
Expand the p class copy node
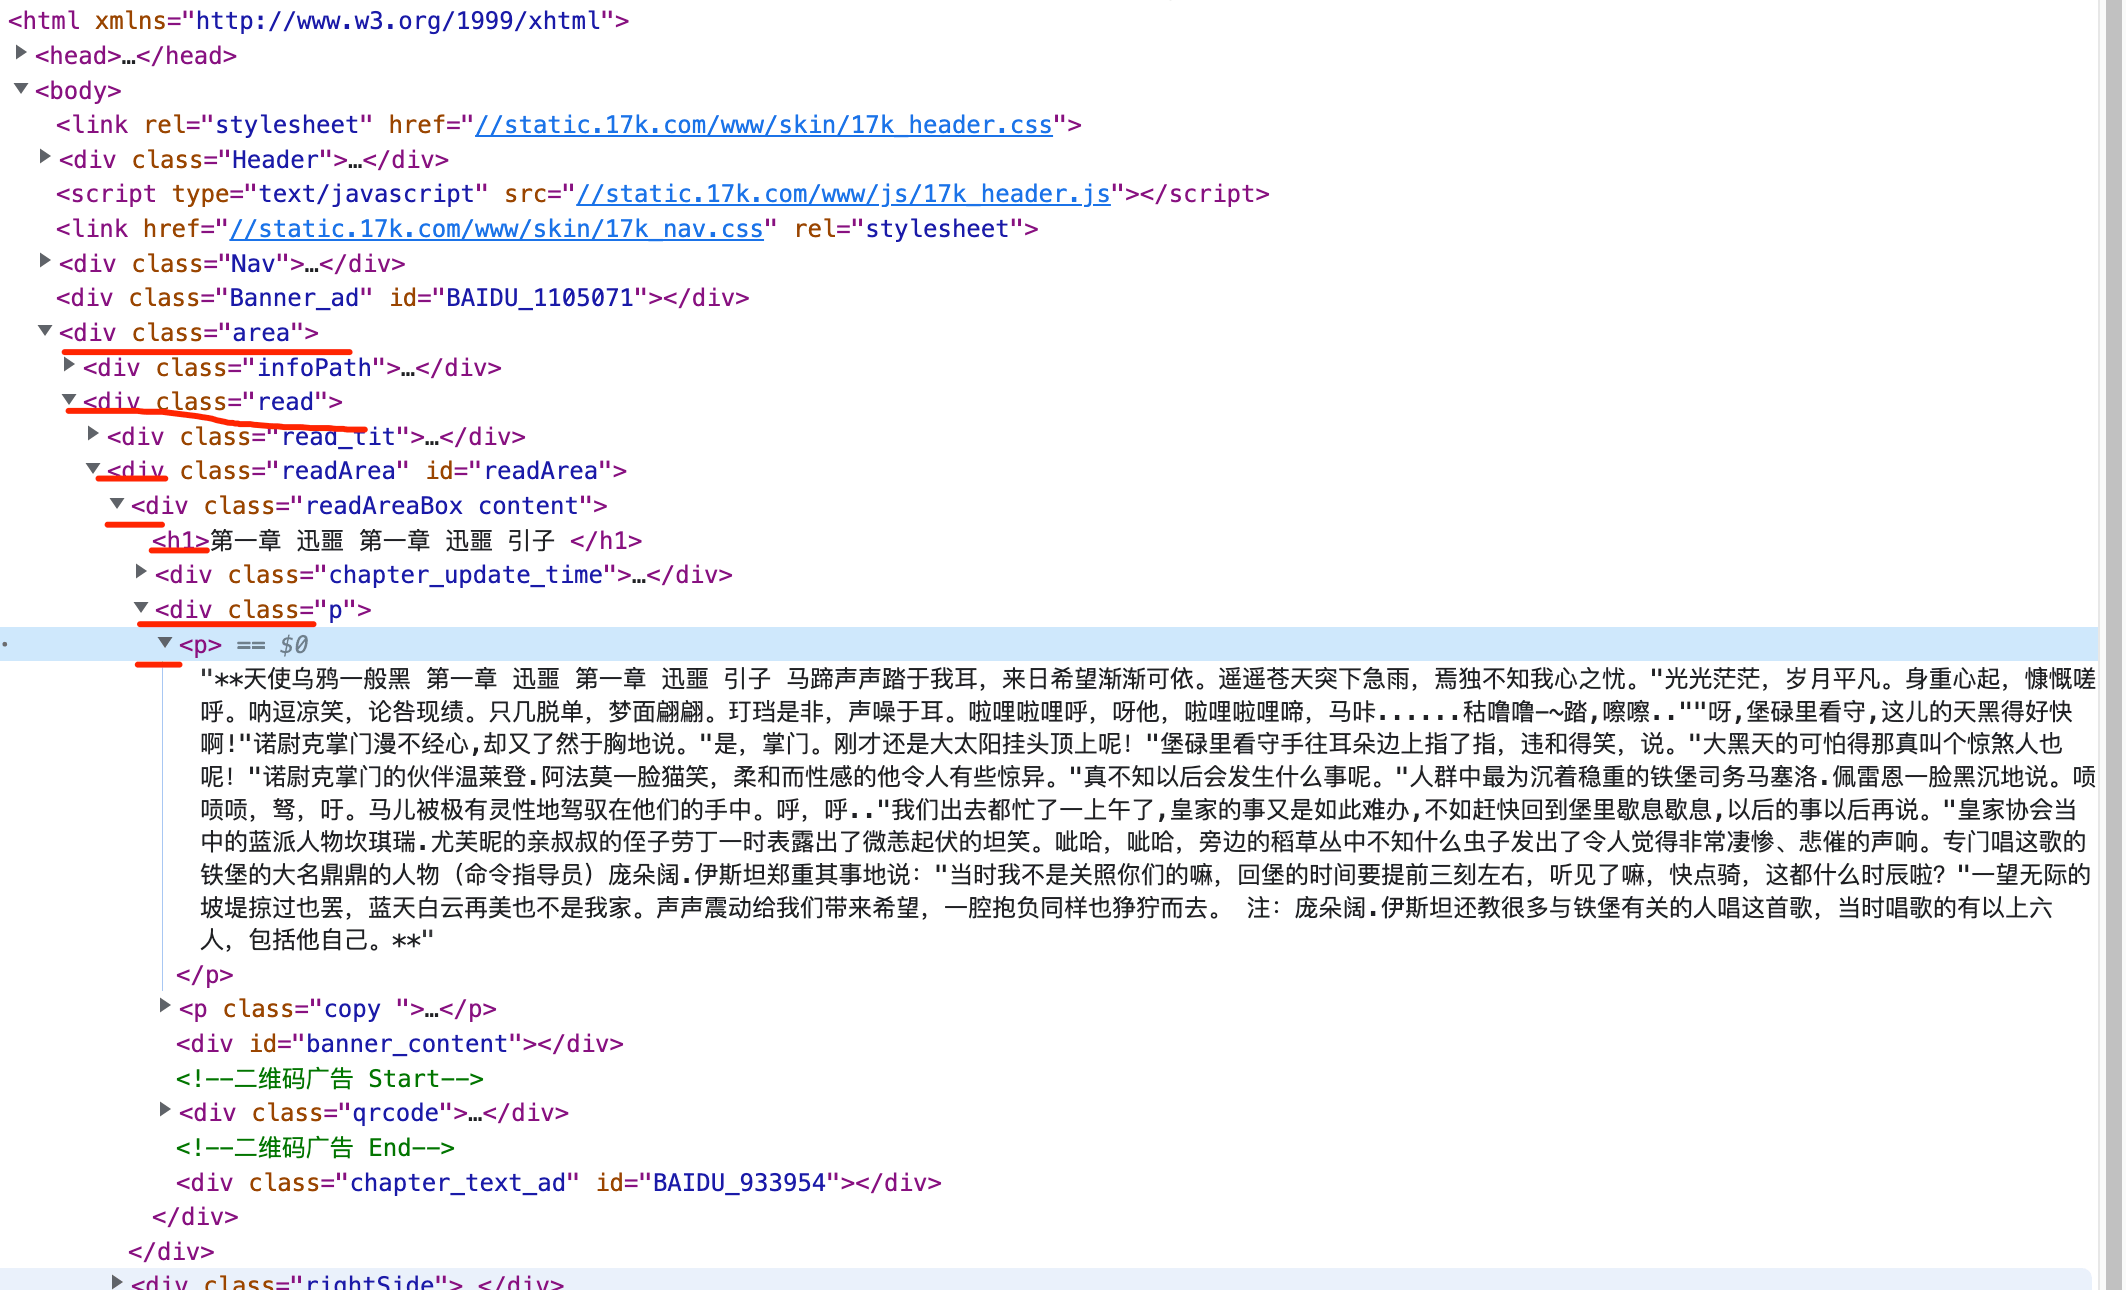pyautogui.click(x=165, y=1006)
